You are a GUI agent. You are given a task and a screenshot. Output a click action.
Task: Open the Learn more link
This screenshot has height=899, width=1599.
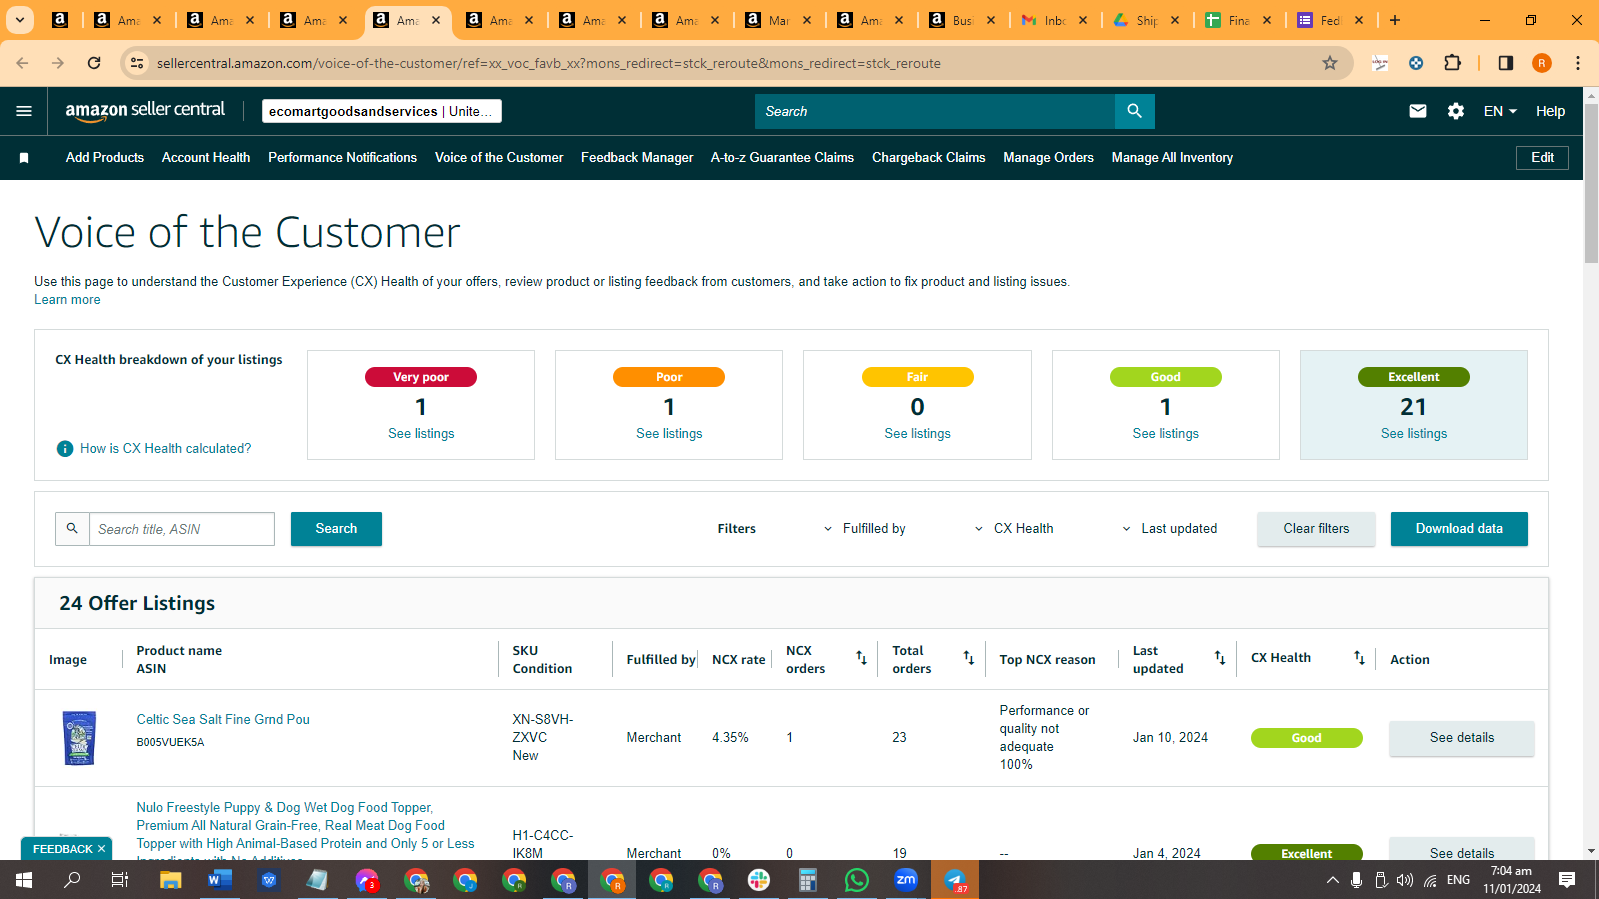pos(67,300)
